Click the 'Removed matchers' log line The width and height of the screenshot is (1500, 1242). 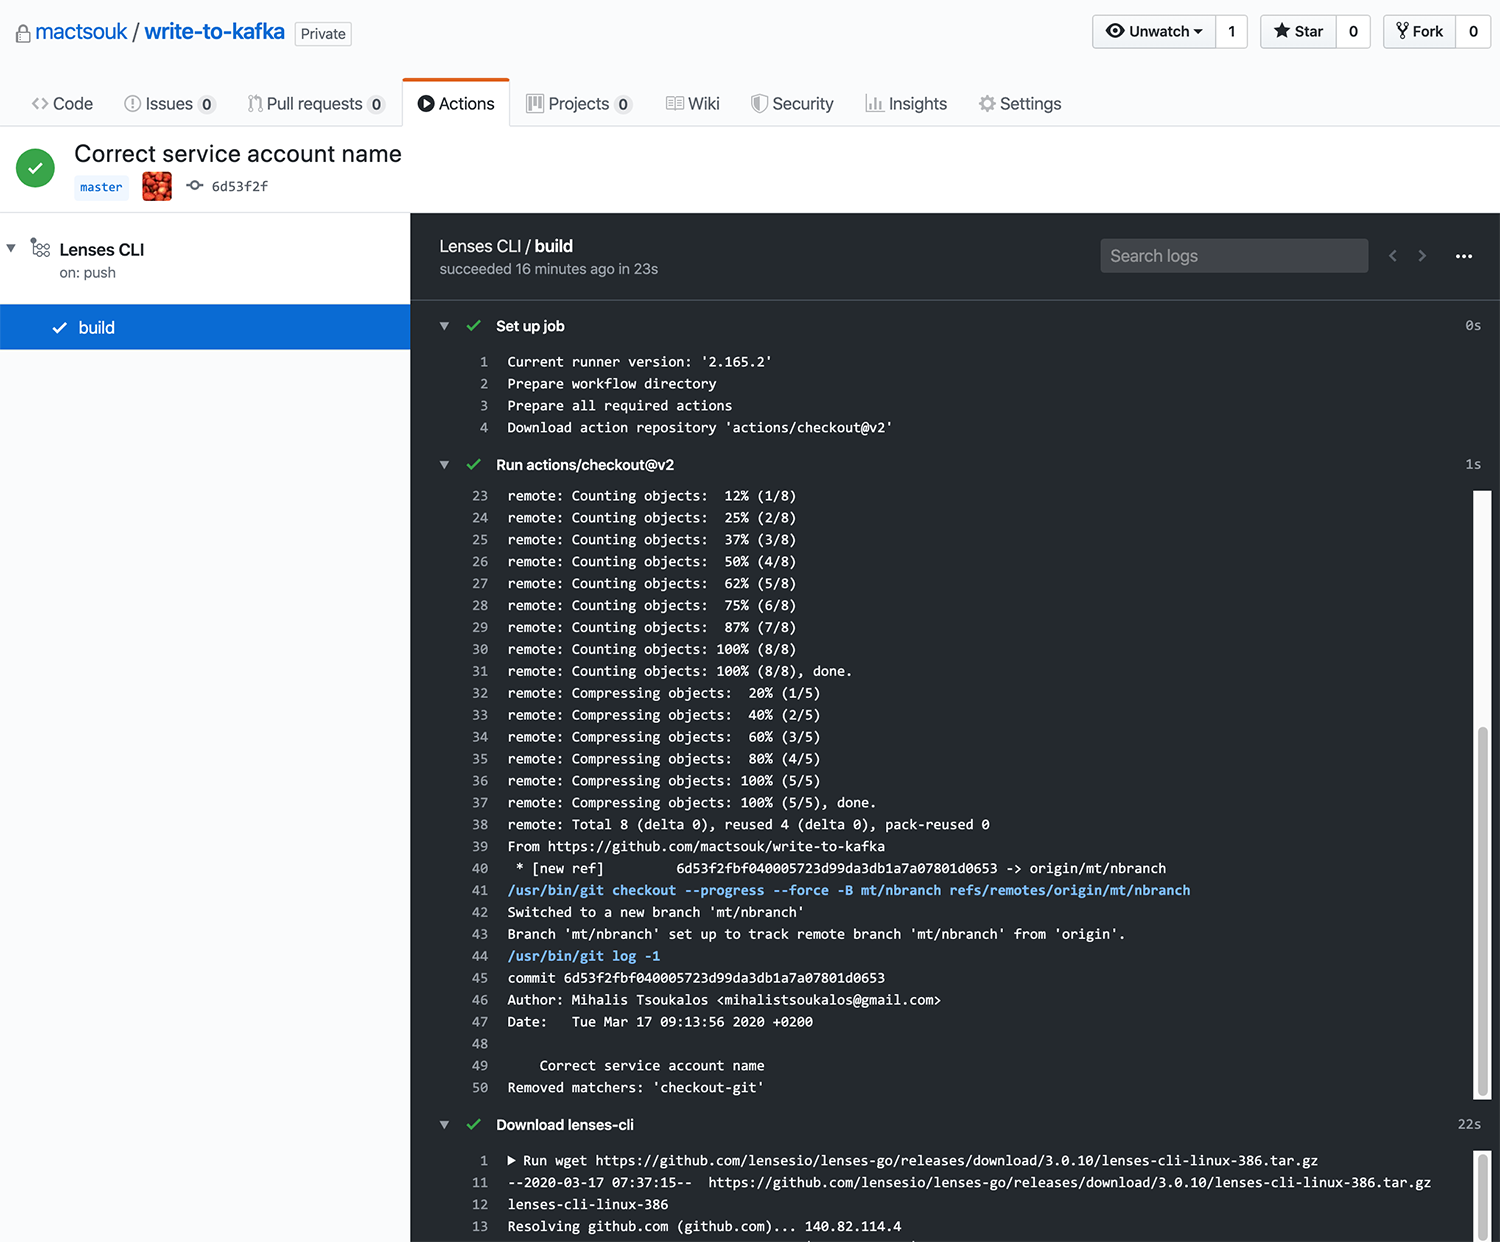click(x=635, y=1088)
